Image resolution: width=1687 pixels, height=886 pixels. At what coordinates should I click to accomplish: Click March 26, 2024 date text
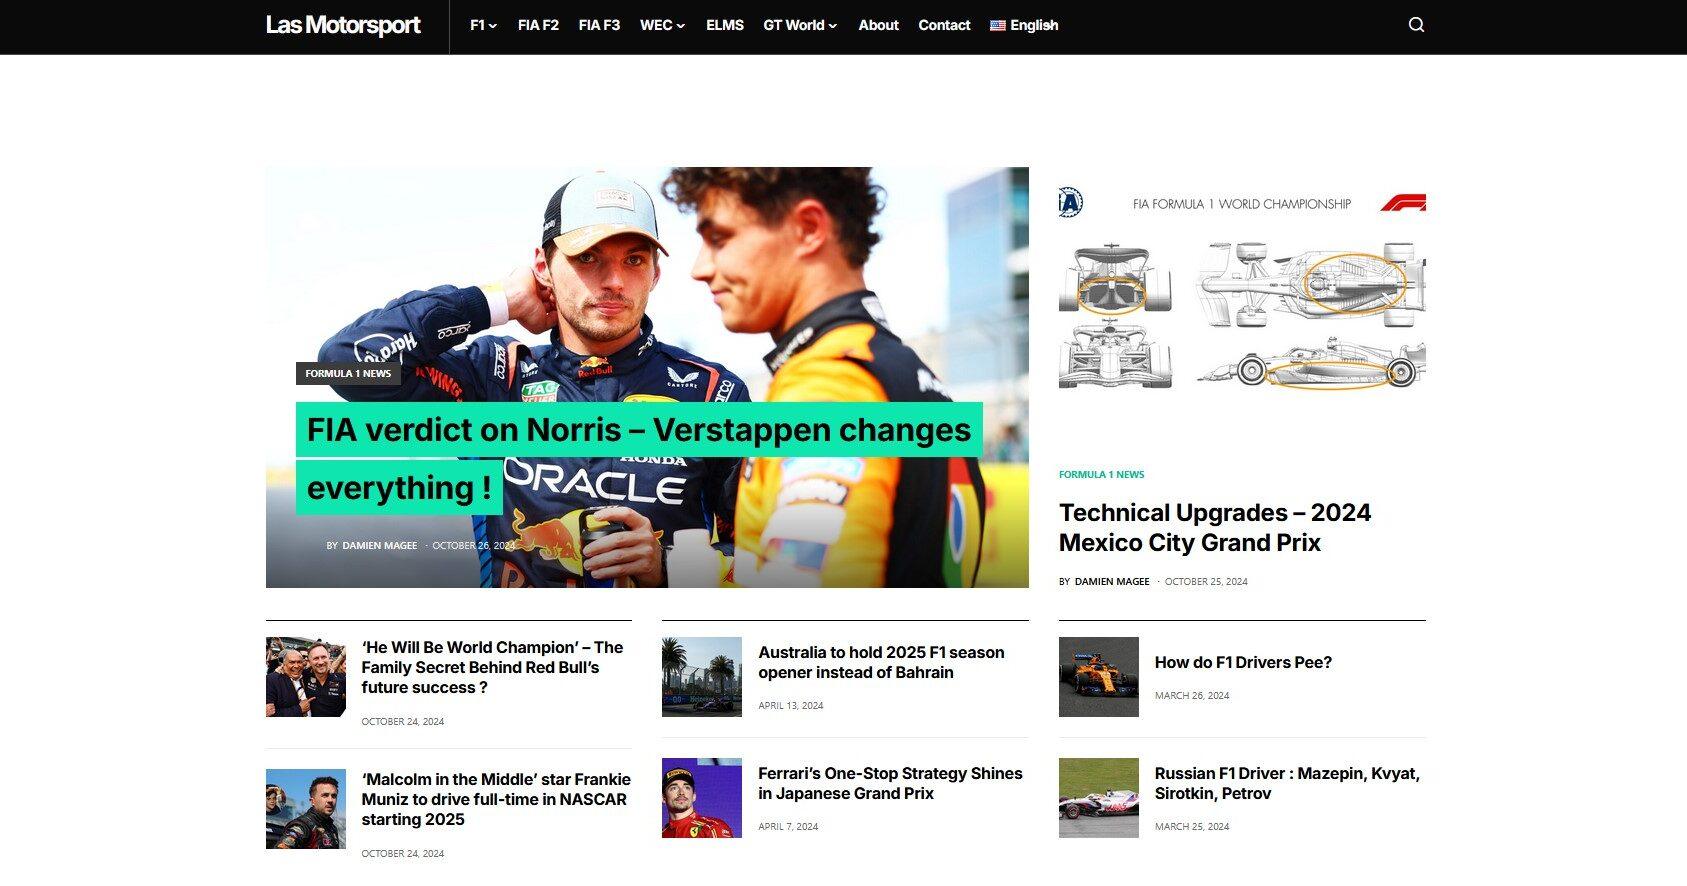pyautogui.click(x=1192, y=696)
